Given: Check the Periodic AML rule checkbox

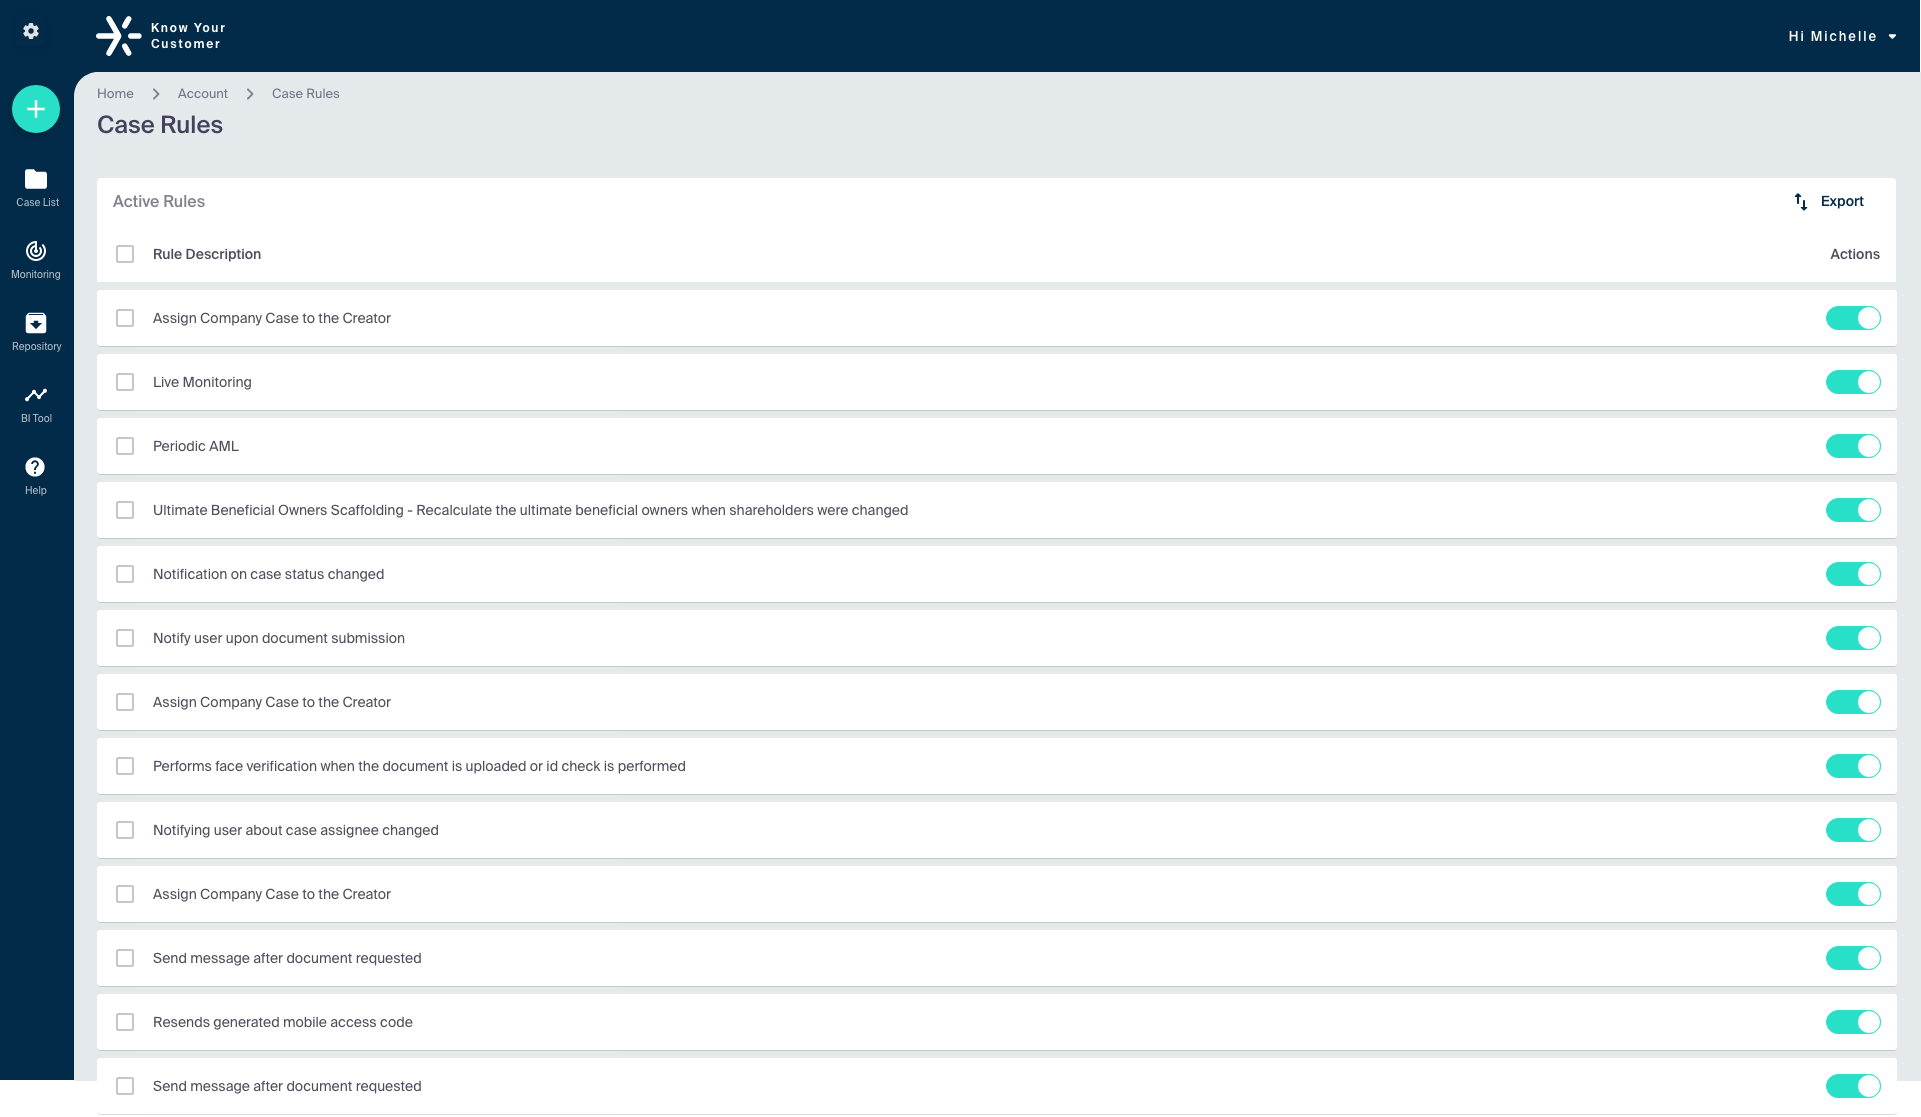Looking at the screenshot, I should (125, 446).
